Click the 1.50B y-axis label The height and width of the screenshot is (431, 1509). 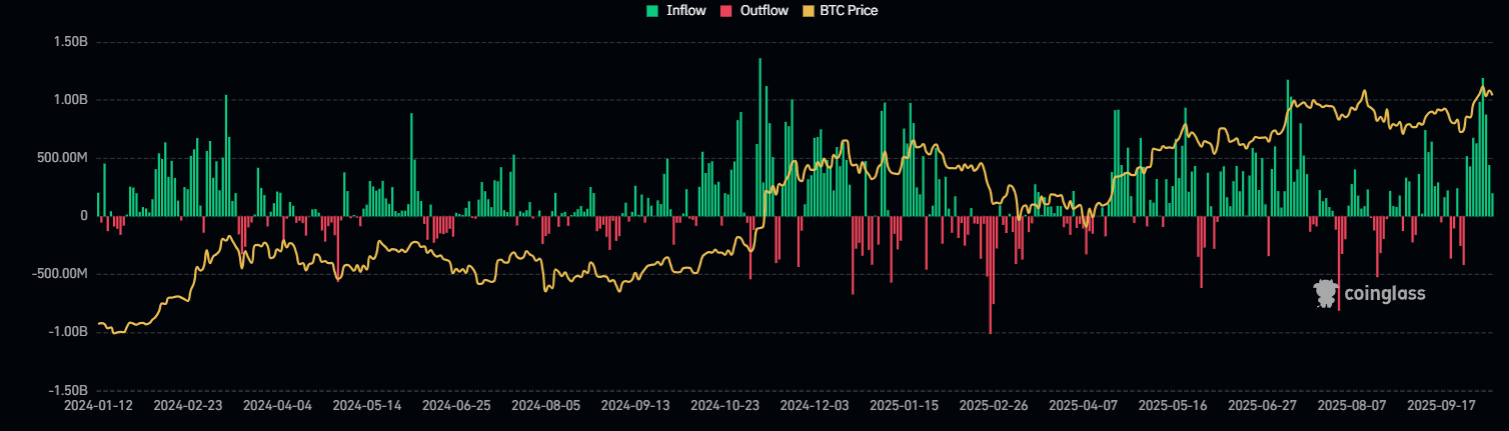(68, 43)
